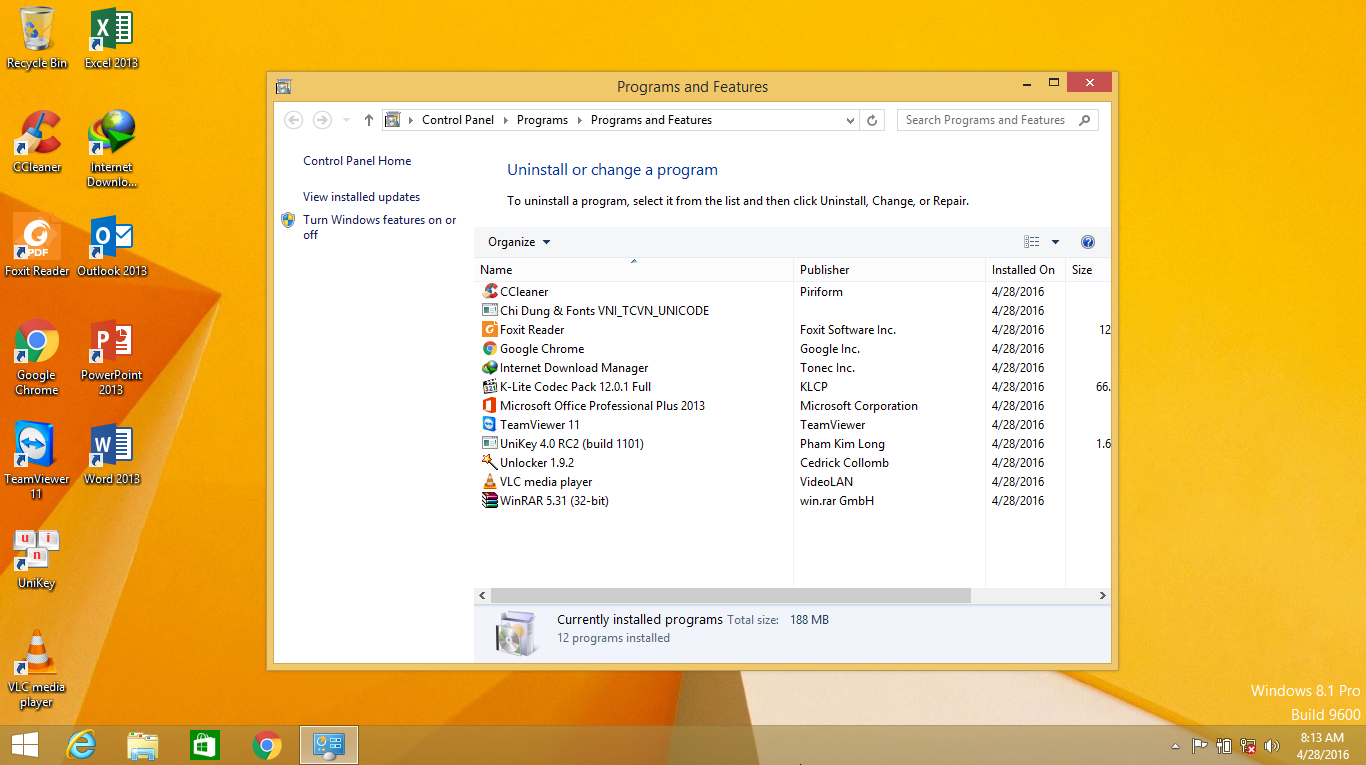1366x765 pixels.
Task: Click the Pham Kim Long publisher cell
Action: click(x=842, y=443)
